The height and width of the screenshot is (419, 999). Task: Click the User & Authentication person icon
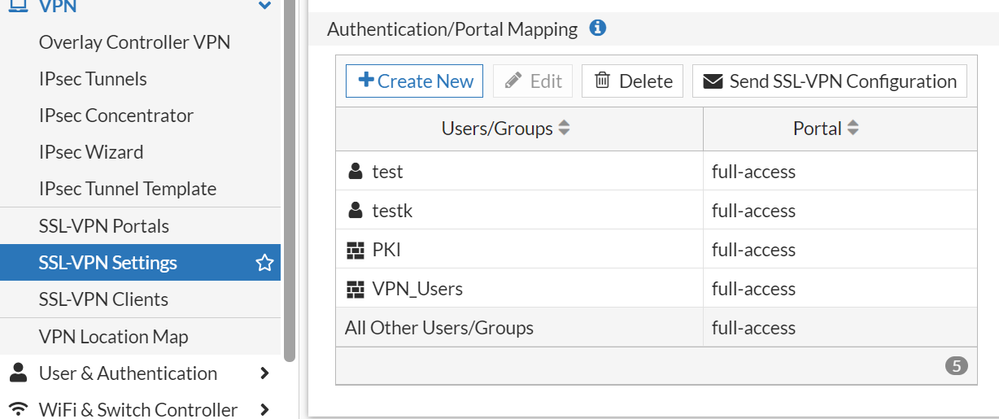18,373
